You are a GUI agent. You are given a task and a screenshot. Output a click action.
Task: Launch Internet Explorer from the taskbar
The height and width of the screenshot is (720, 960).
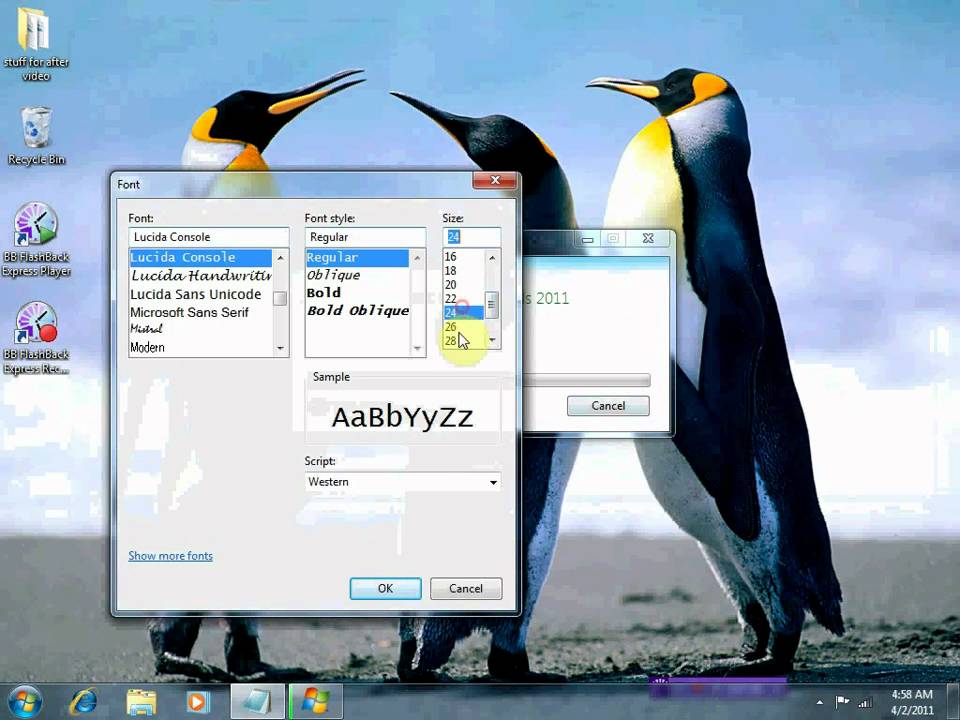[x=84, y=702]
